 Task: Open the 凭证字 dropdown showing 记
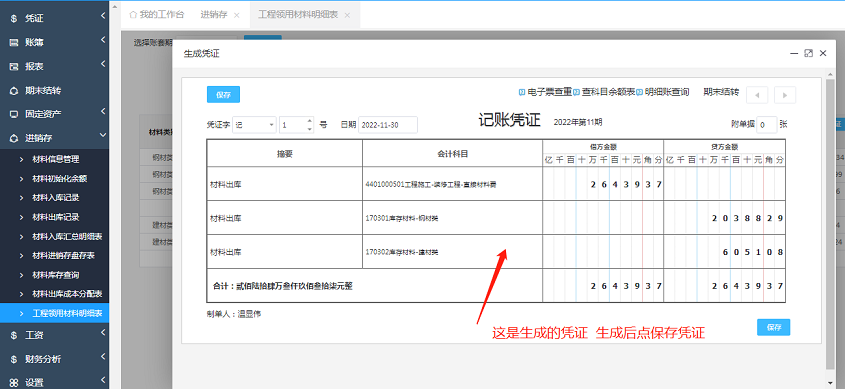coord(254,125)
